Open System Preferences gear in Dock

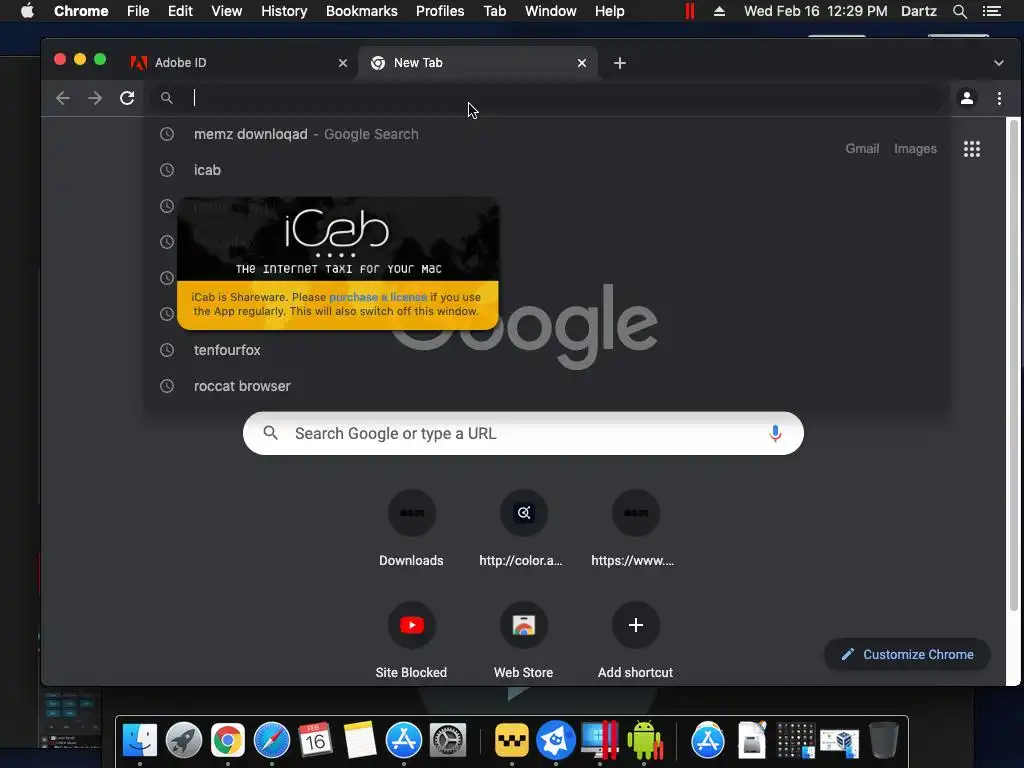click(448, 741)
